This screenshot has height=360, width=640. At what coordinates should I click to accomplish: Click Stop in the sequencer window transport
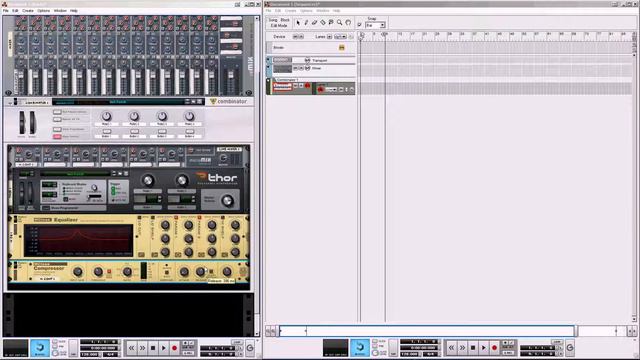click(x=473, y=348)
